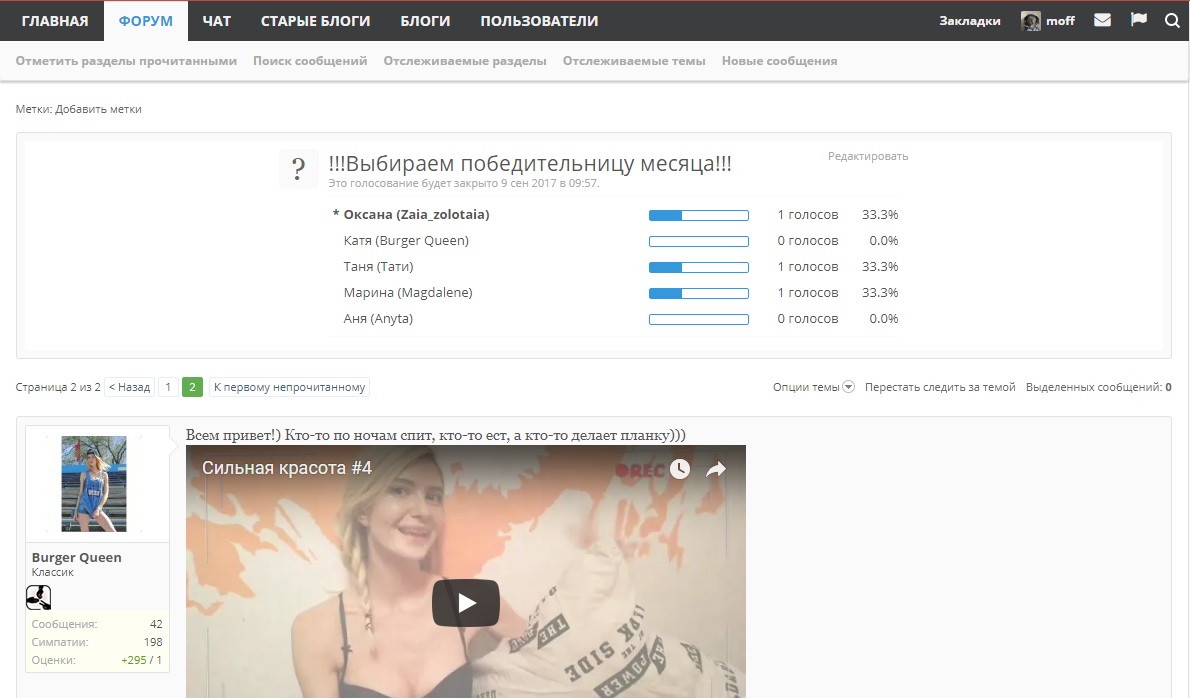This screenshot has width=1190, height=698.
Task: Click Добавить метки link
Action: 98,109
